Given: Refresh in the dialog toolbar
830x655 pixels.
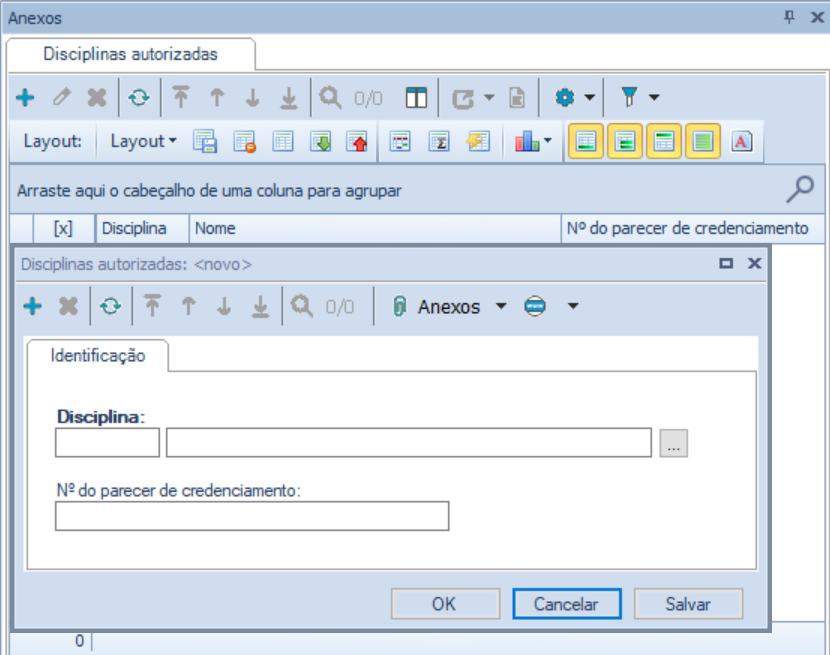Looking at the screenshot, I should pos(110,307).
